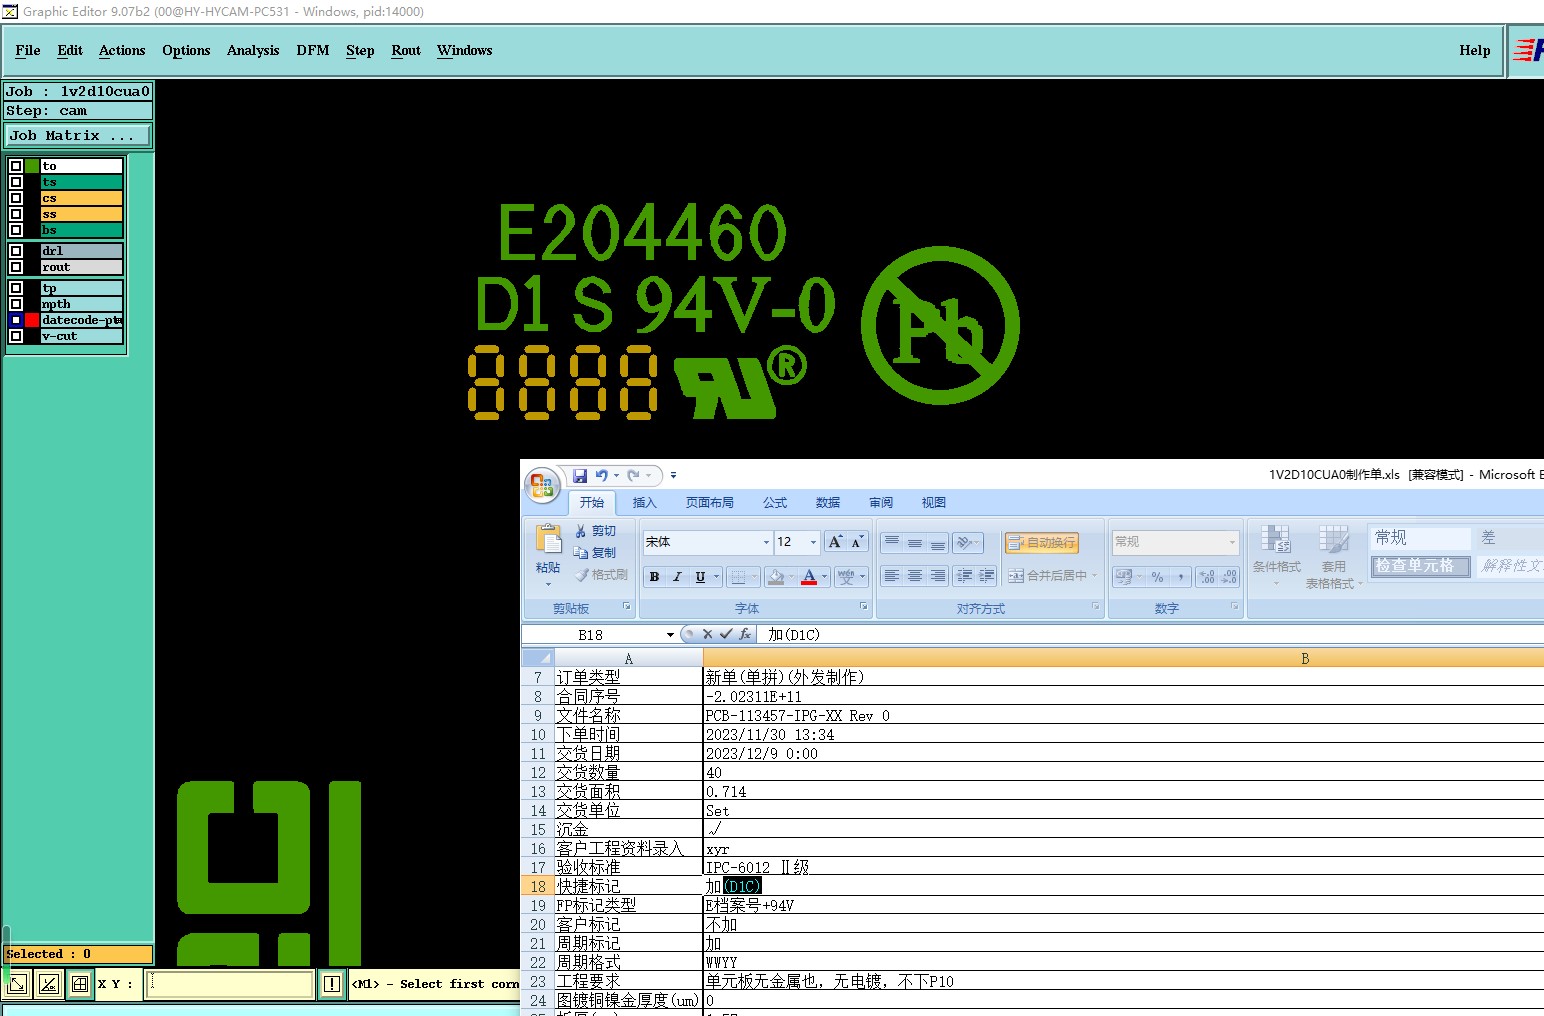Decrease font size with the small A button

(857, 542)
